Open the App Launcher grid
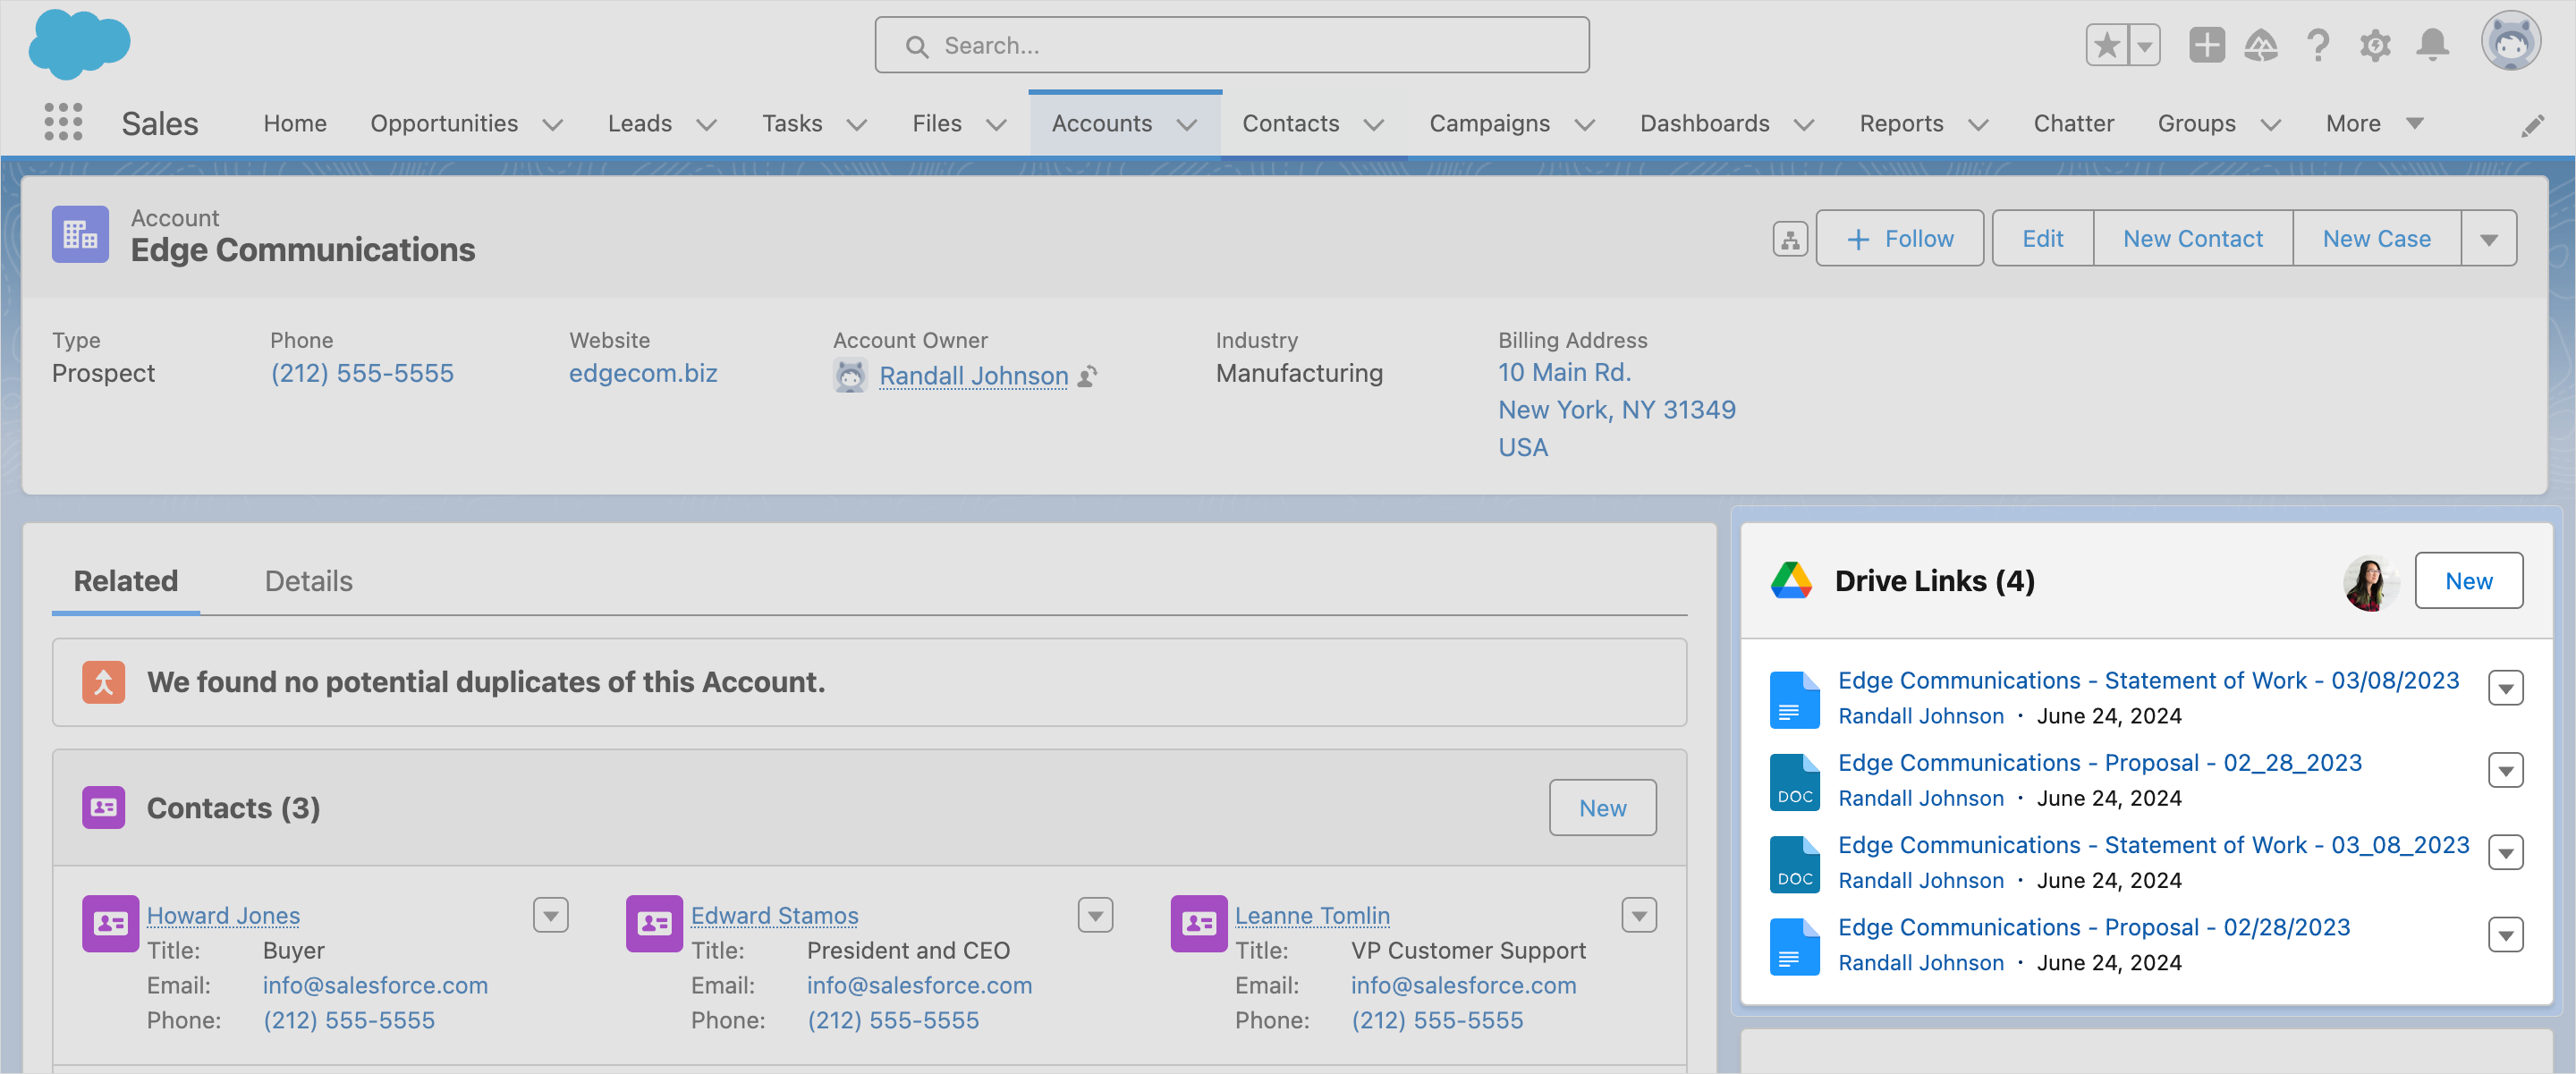Viewport: 2576px width, 1074px height. [63, 122]
